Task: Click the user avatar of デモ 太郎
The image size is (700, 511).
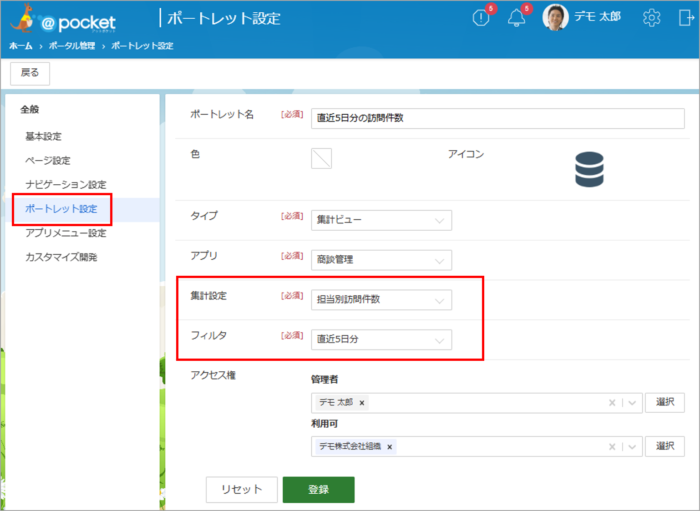Action: [555, 17]
